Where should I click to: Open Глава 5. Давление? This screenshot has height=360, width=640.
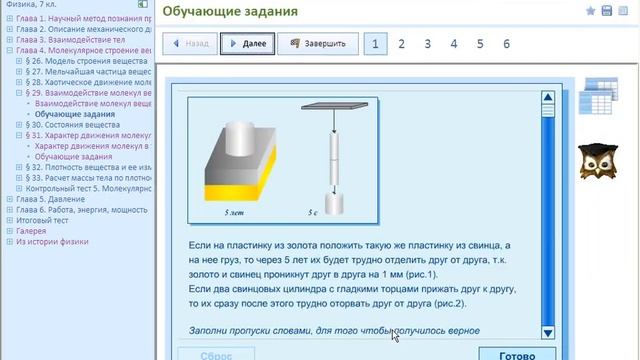click(51, 199)
